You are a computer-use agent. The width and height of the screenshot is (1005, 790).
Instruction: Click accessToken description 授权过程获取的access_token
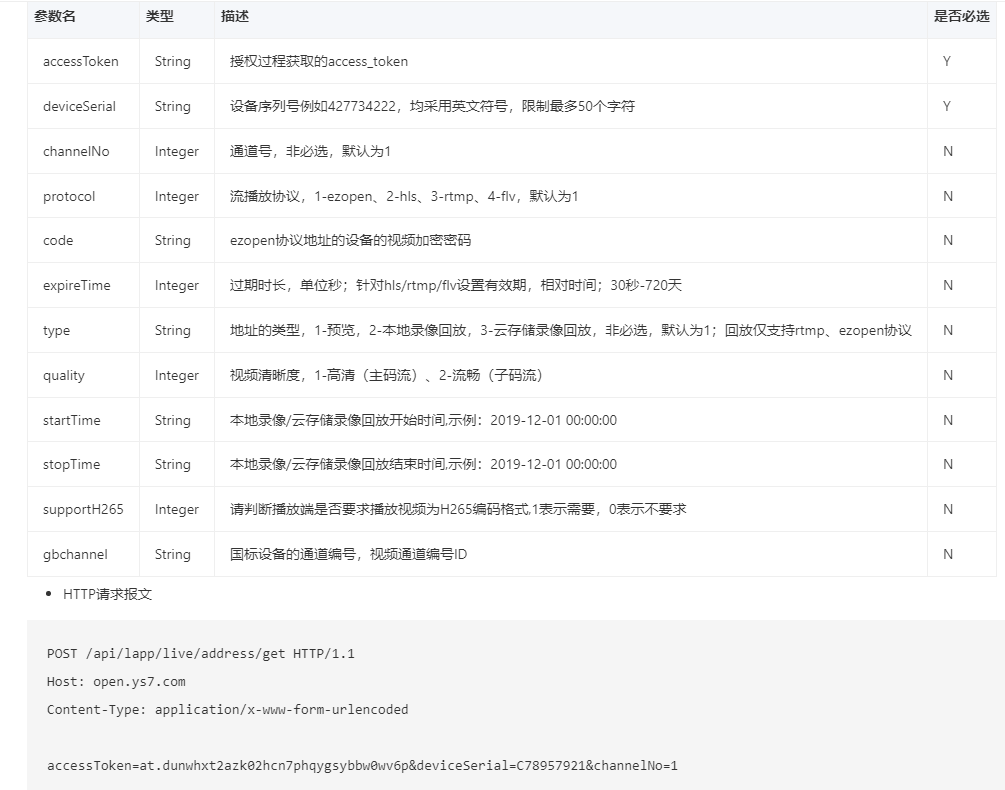tap(319, 62)
